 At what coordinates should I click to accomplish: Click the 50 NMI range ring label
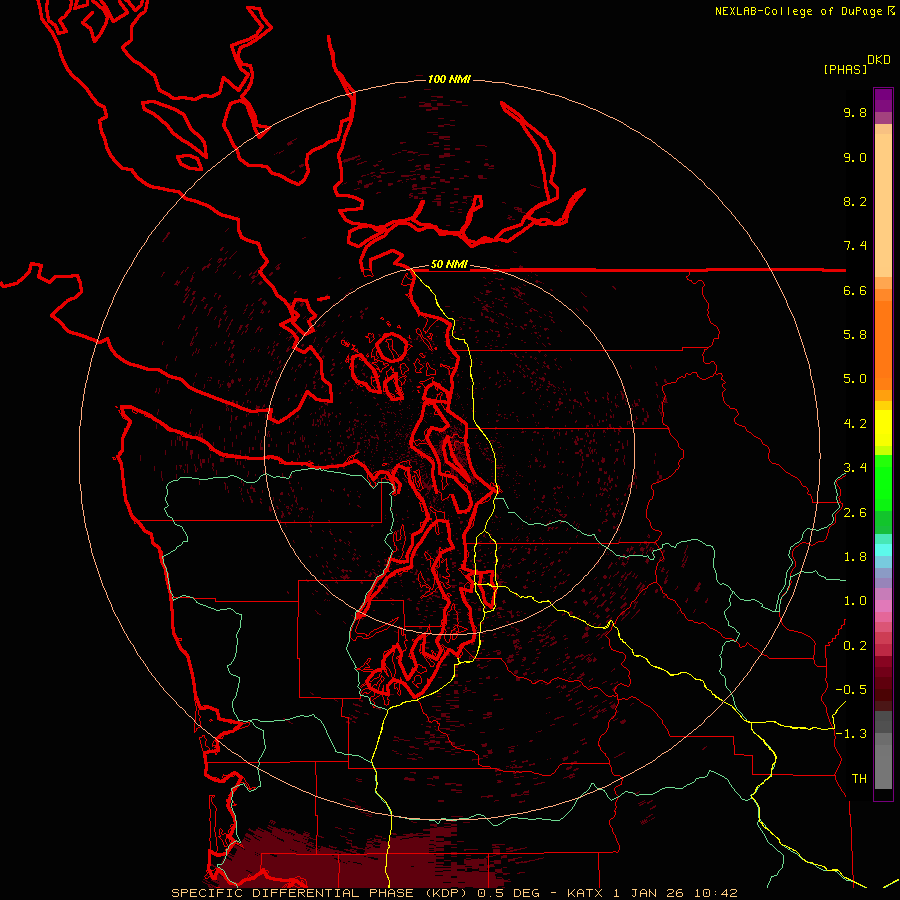point(449,265)
